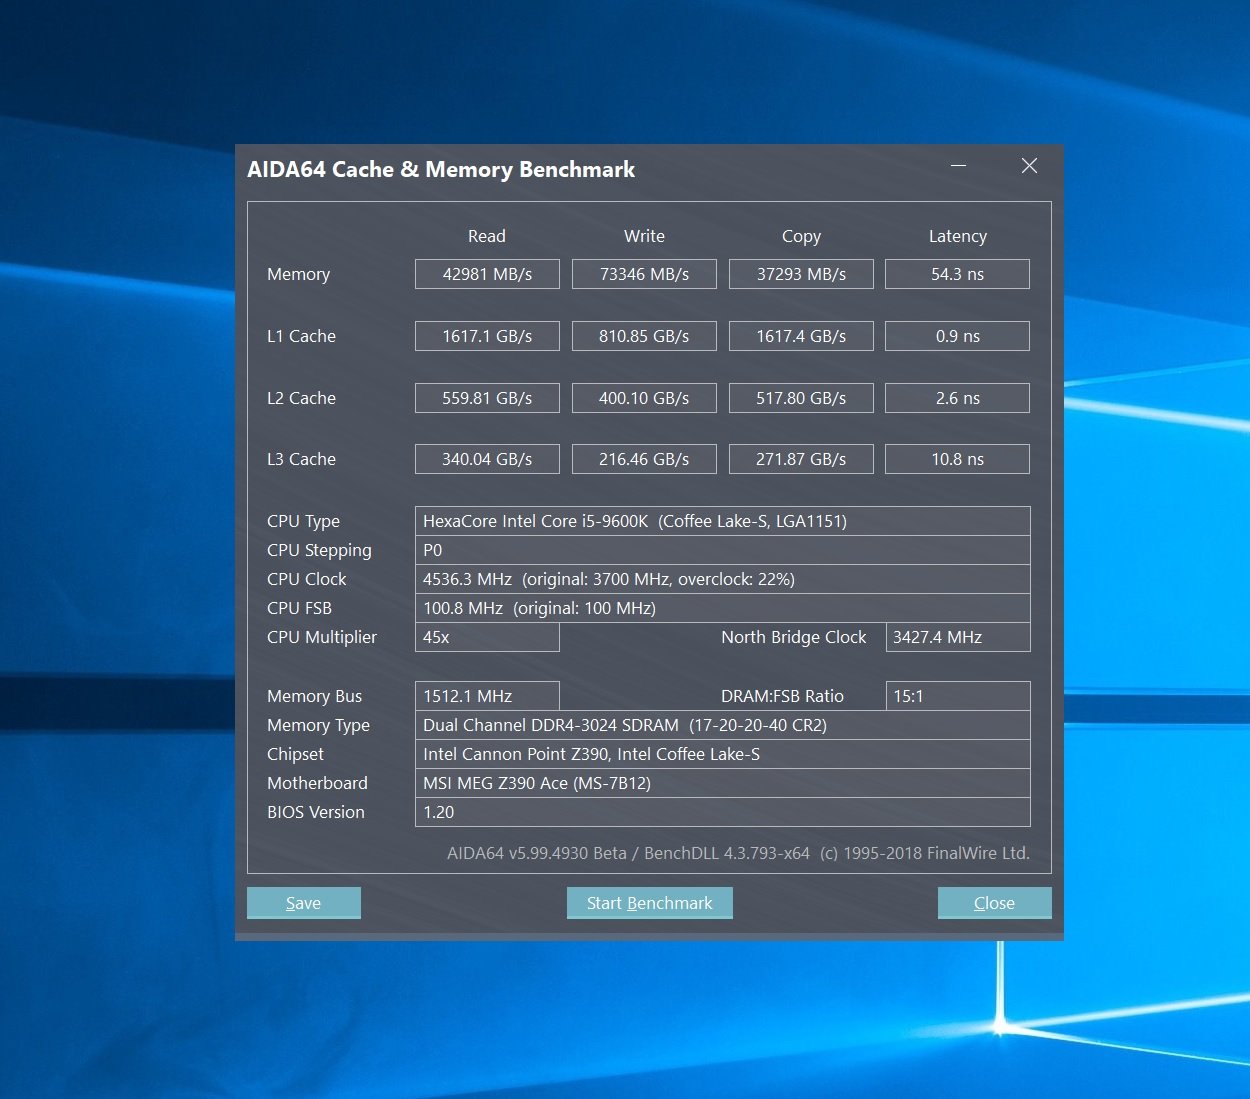
Task: Click the Close button at bottom
Action: (x=994, y=903)
